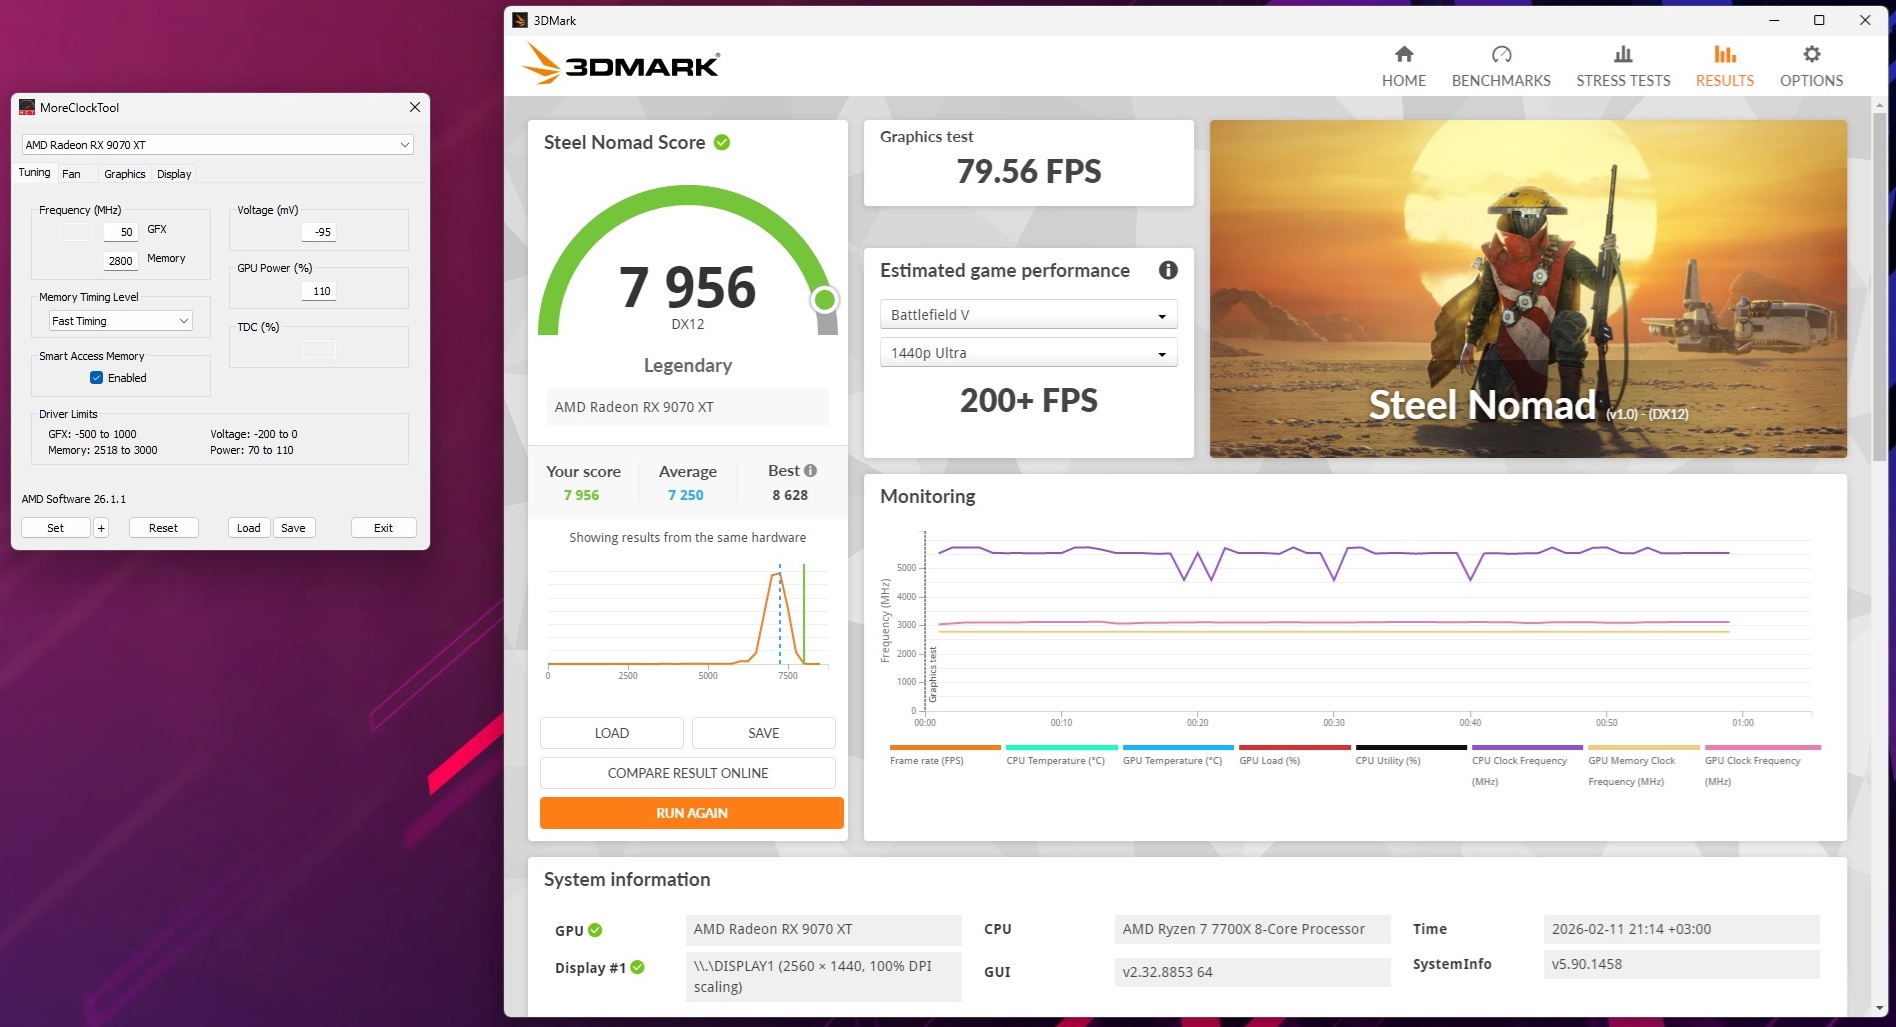Screen dimensions: 1896x1027
Task: Click the average score "7 250"
Action: [686, 495]
